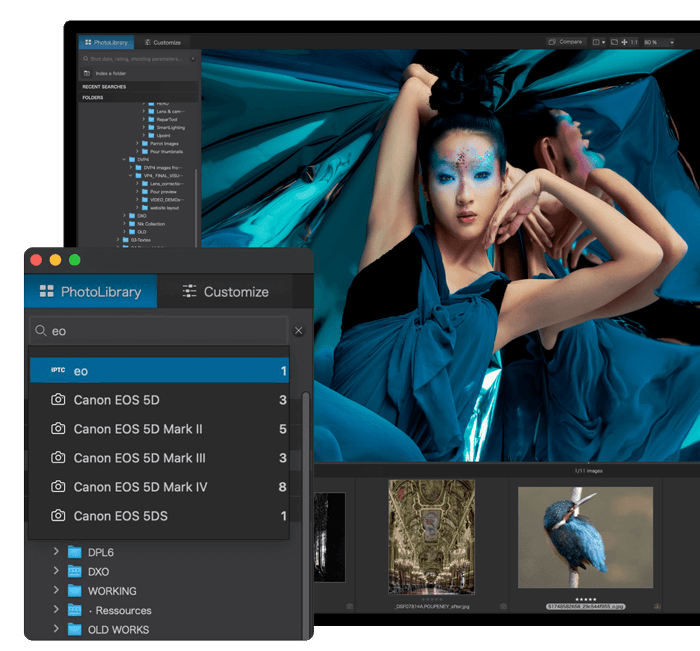Click camera icon next to Canon EOS 5DS
700x651 pixels.
pos(58,516)
